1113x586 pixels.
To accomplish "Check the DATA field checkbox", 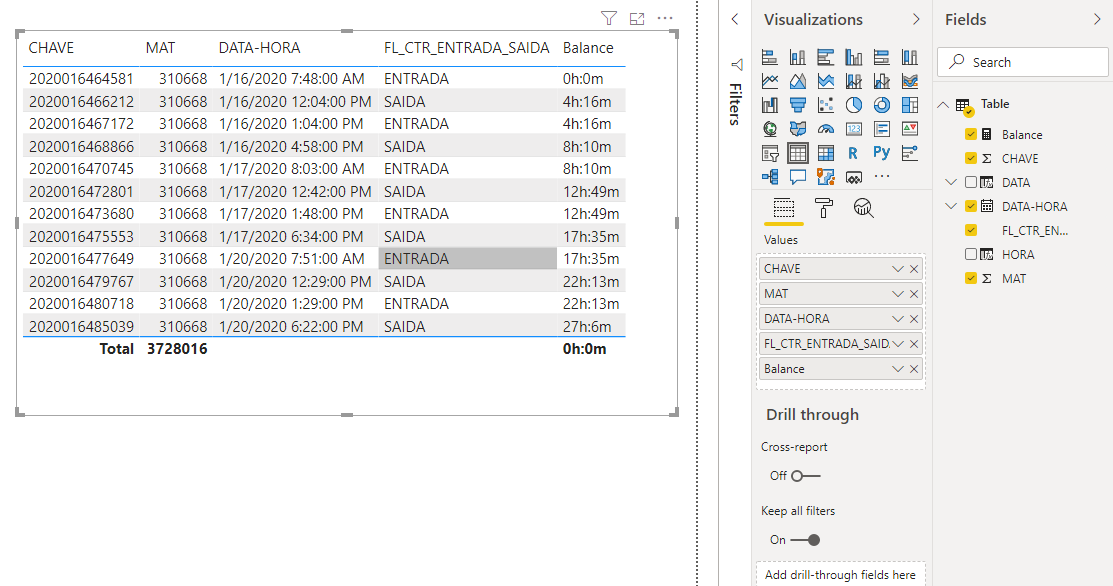I will 970,182.
